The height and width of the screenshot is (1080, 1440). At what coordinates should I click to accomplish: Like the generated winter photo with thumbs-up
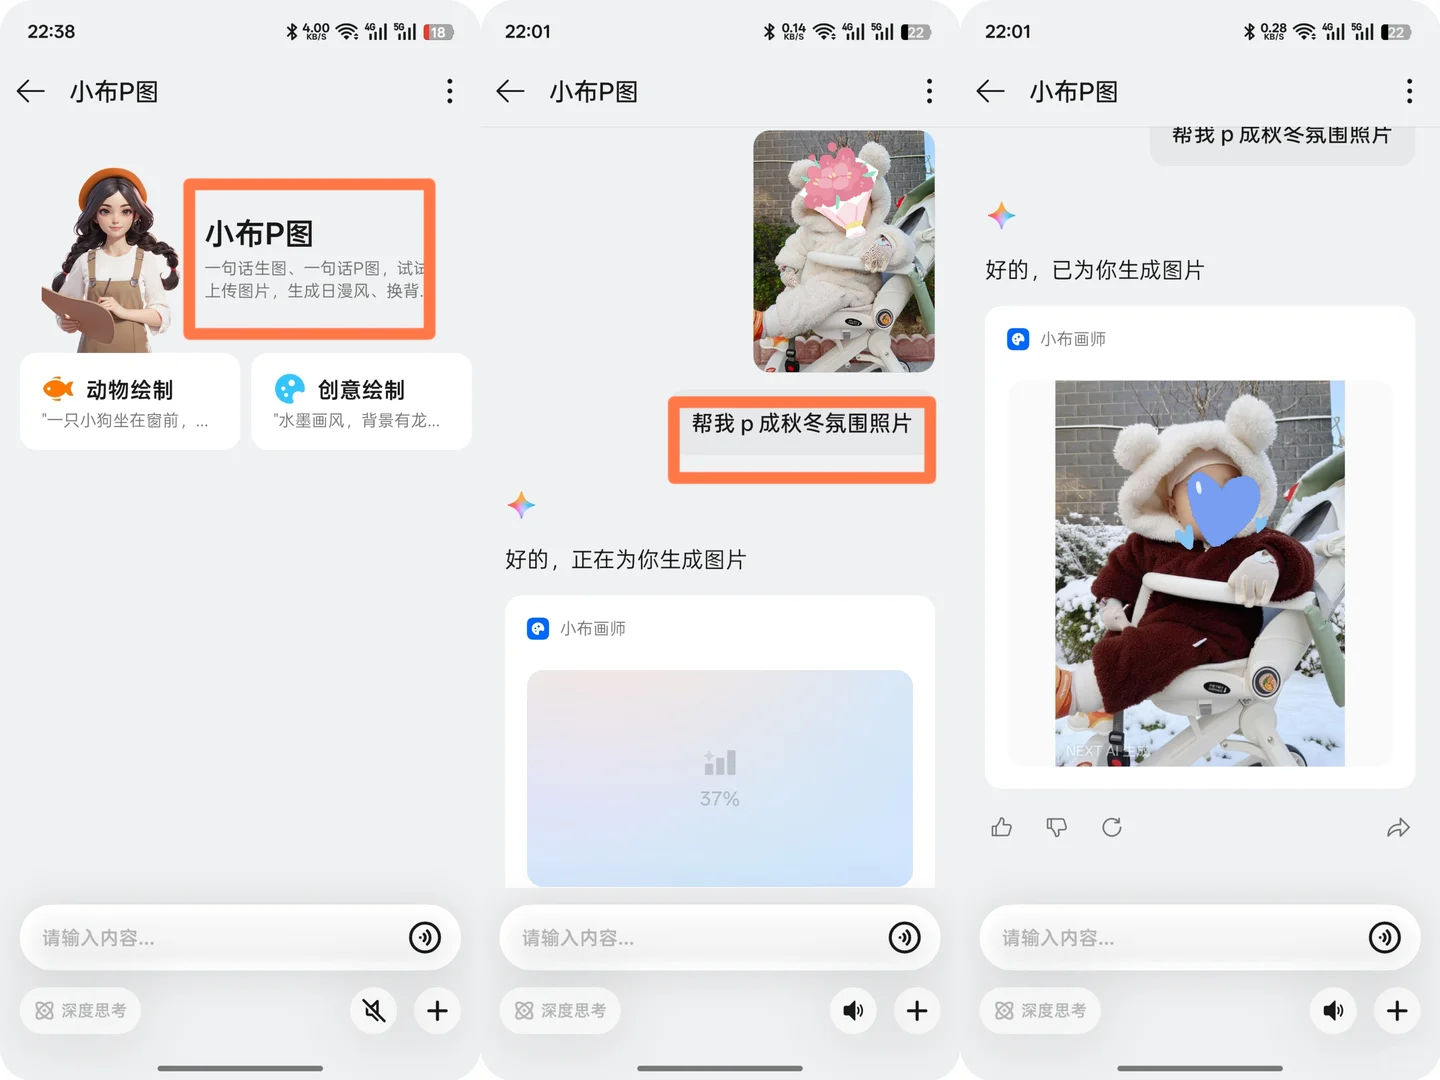coord(1001,827)
